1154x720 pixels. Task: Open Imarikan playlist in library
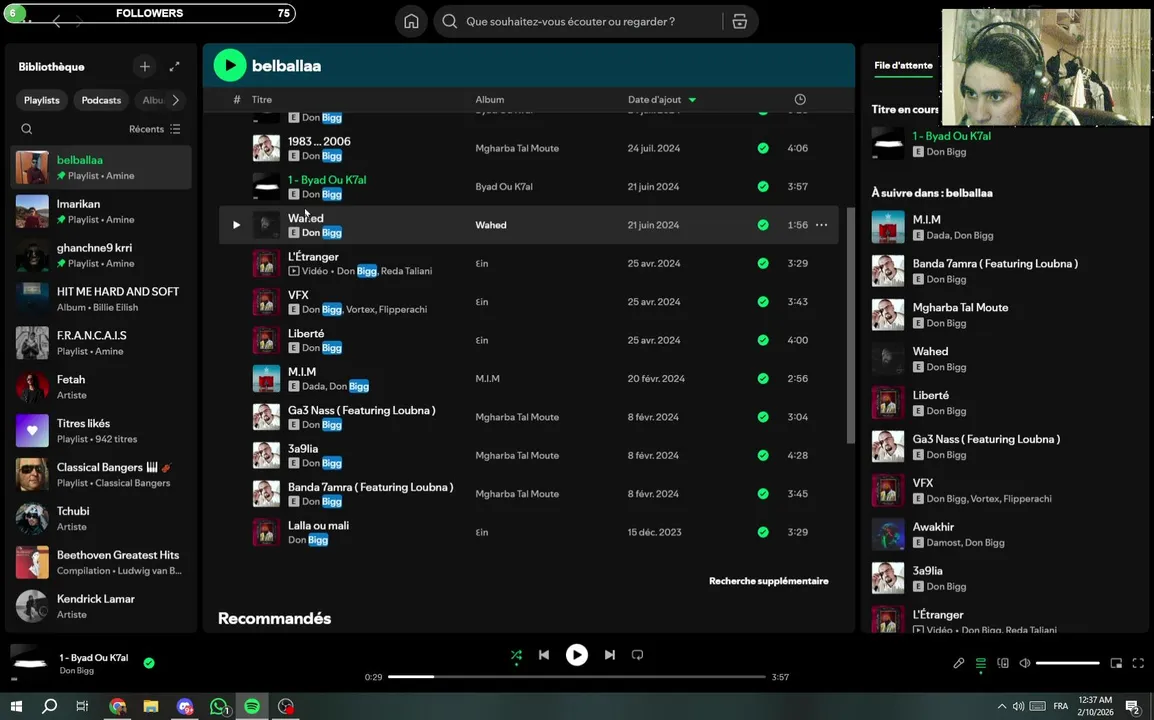pos(102,211)
